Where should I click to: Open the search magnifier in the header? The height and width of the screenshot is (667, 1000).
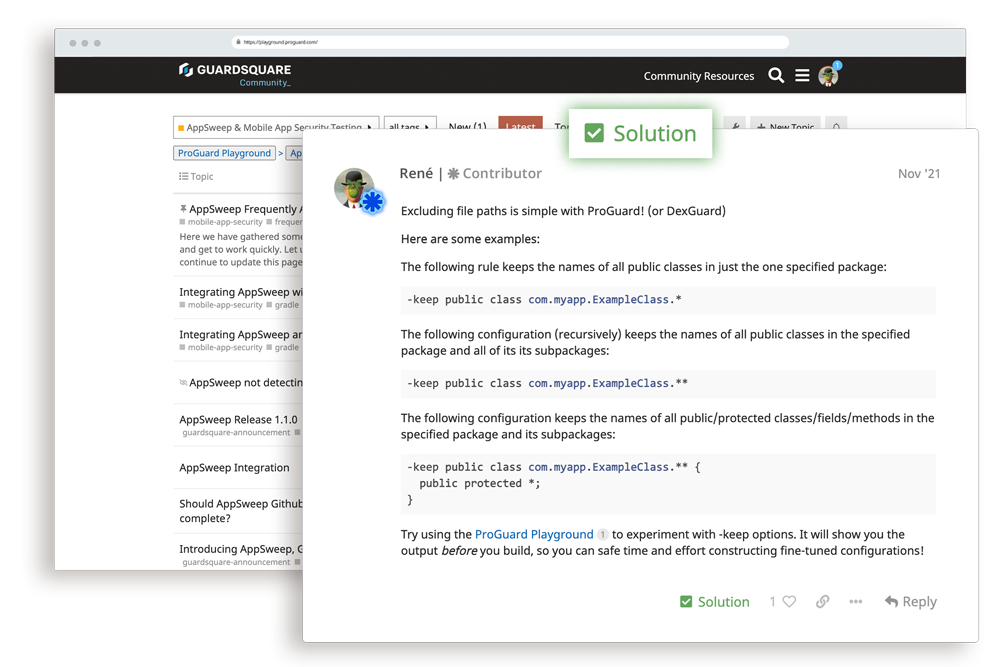point(776,76)
